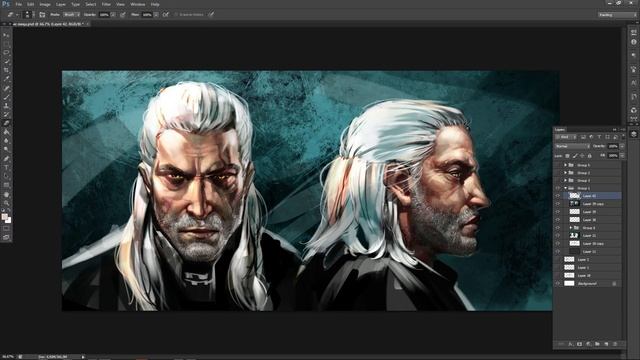Open the Layer menu
This screenshot has width=640, height=360.
61,4
